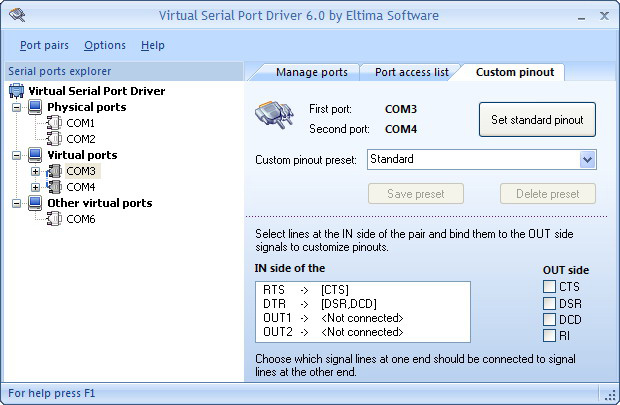Click Set standard pinout button
This screenshot has width=620, height=405.
pyautogui.click(x=537, y=120)
